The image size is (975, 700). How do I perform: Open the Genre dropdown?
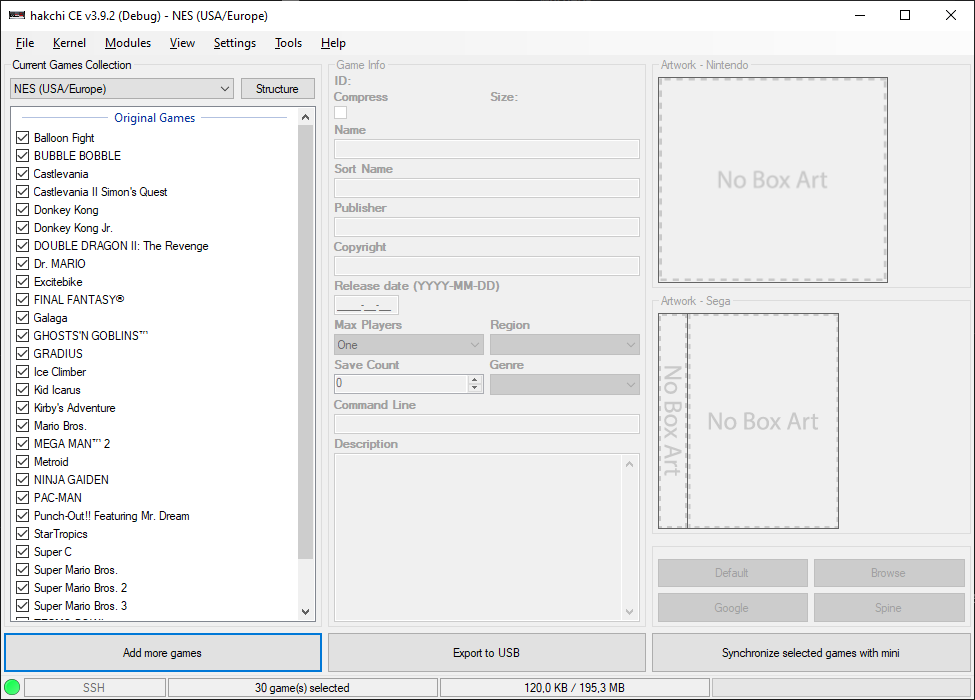pyautogui.click(x=565, y=384)
